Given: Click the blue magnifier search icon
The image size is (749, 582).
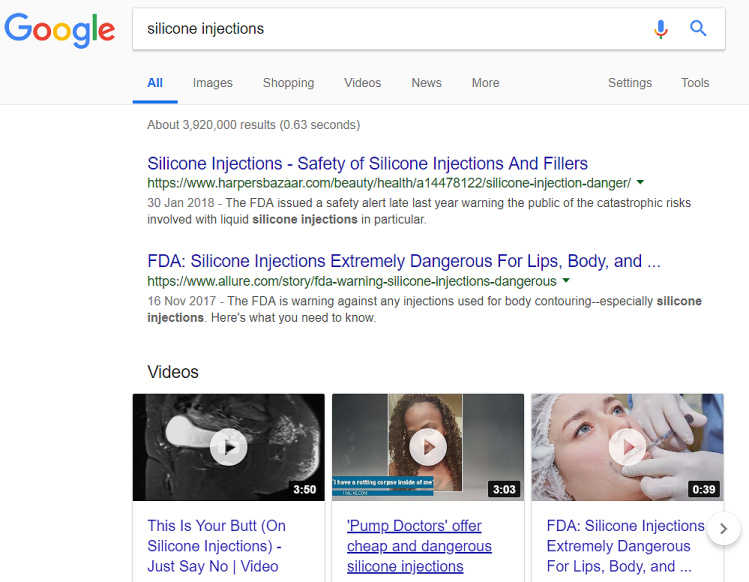Looking at the screenshot, I should [698, 29].
